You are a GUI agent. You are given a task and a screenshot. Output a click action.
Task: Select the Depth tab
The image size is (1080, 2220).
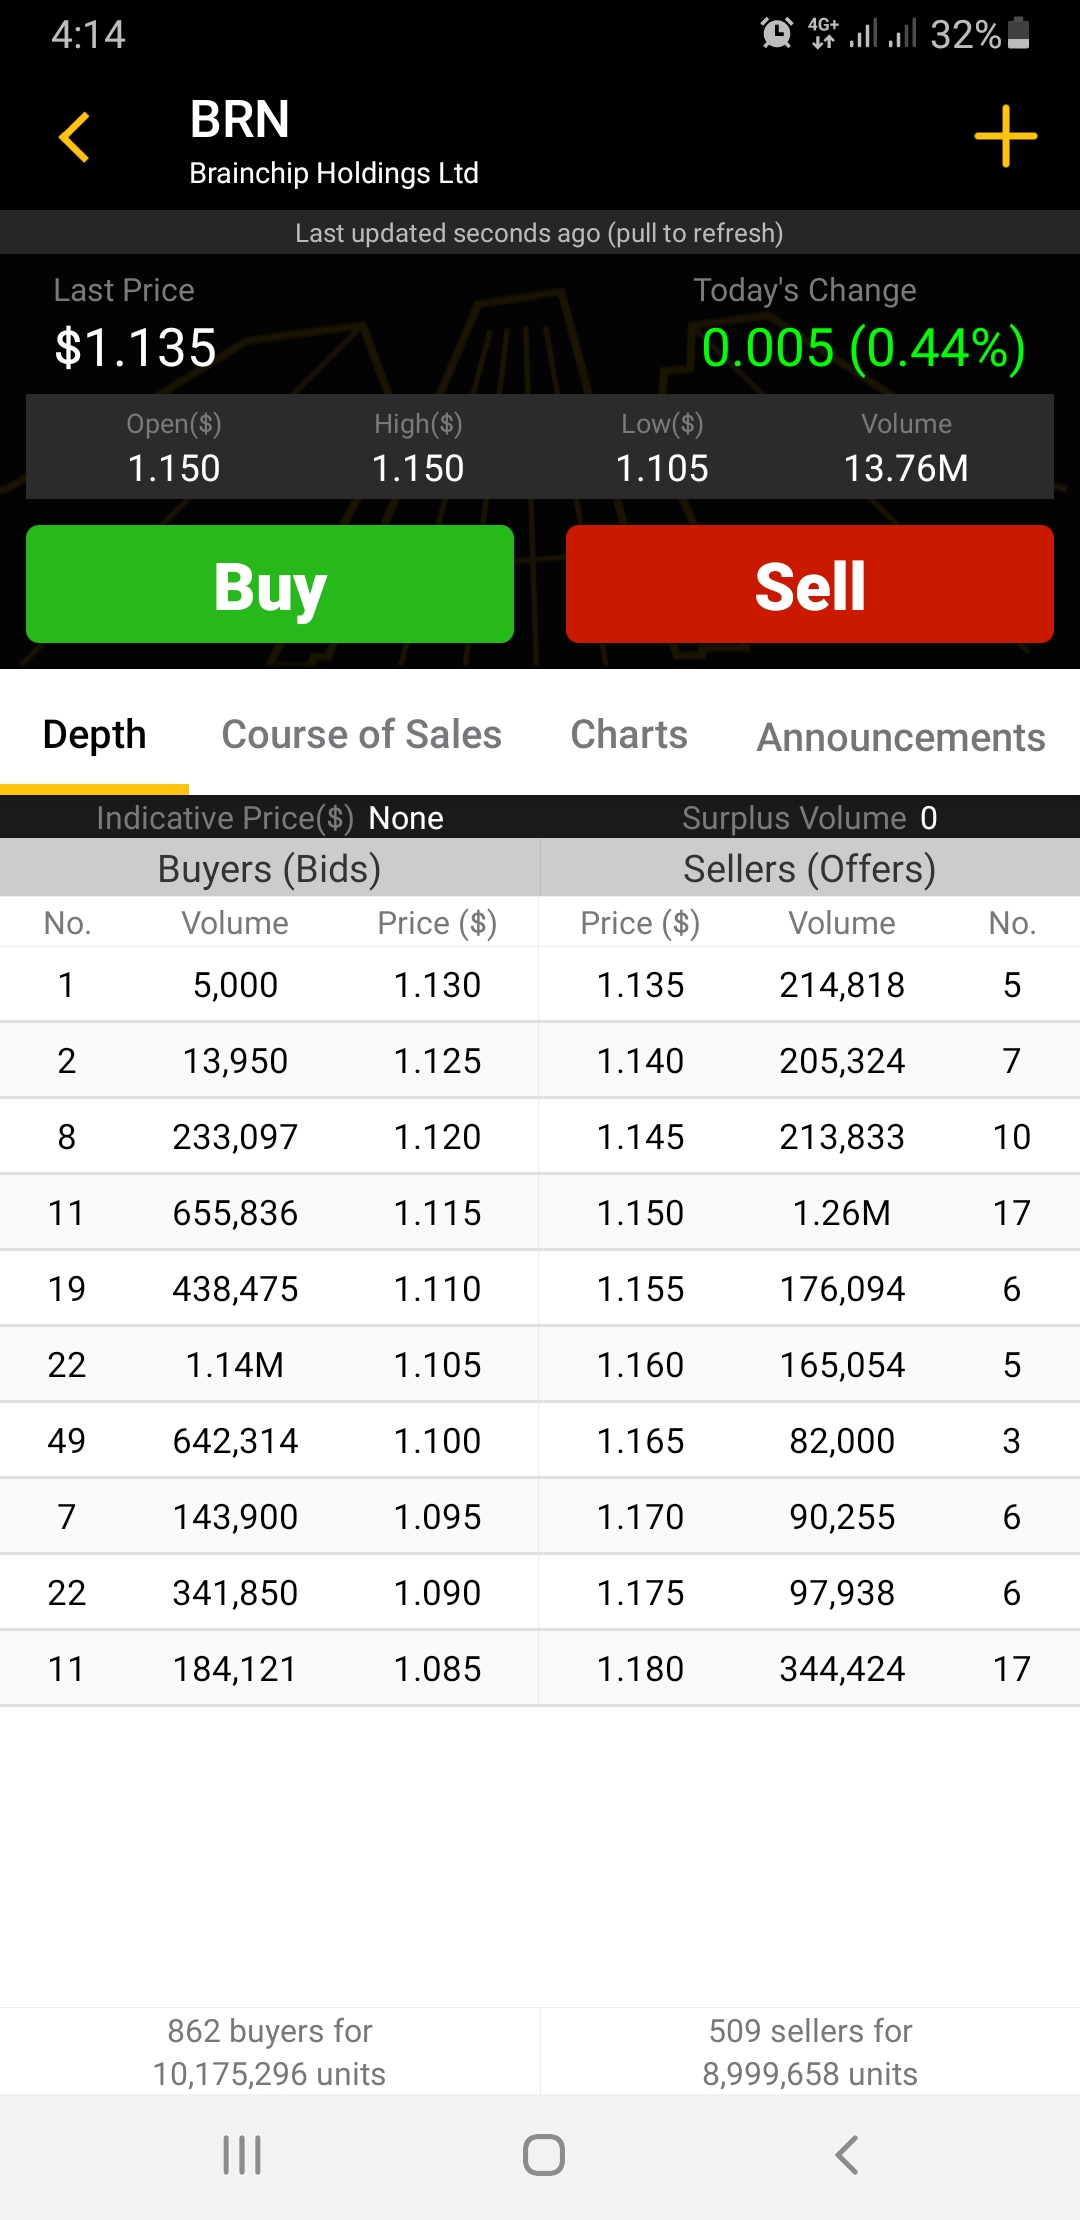(95, 735)
